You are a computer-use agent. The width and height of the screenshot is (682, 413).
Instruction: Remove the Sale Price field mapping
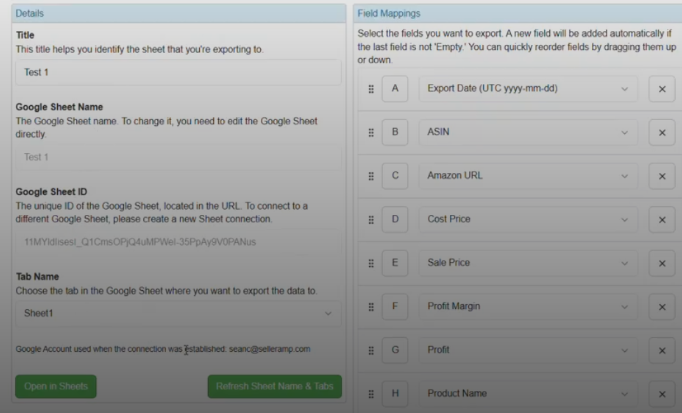662,263
